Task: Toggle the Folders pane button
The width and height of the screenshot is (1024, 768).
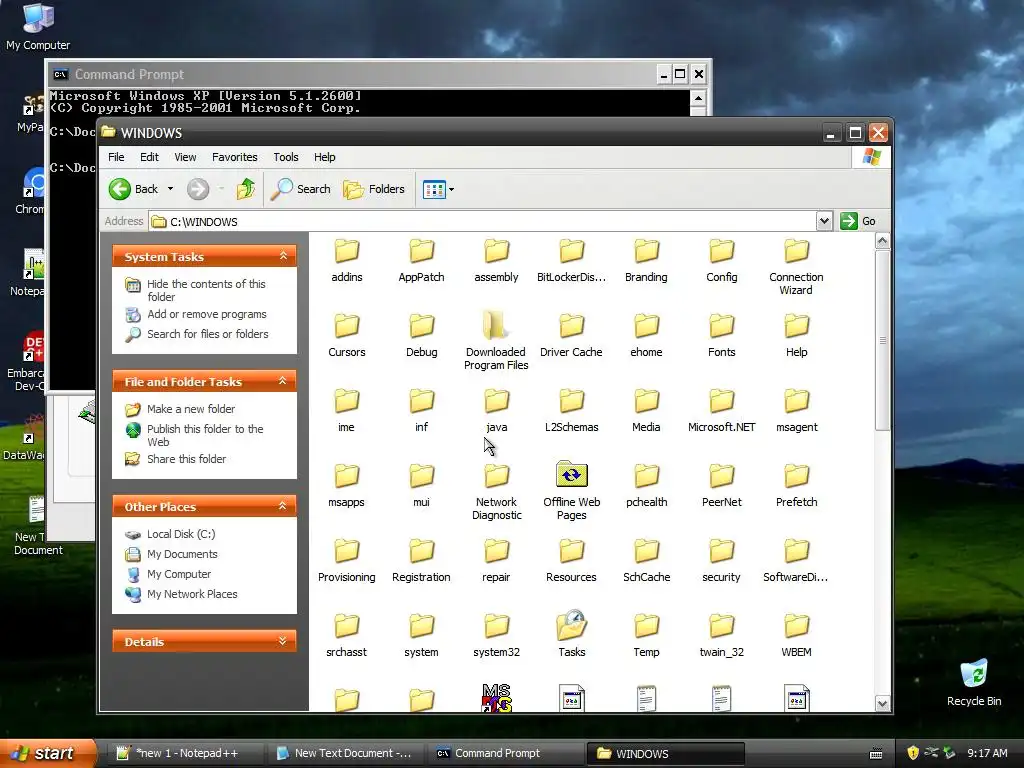Action: click(x=374, y=189)
